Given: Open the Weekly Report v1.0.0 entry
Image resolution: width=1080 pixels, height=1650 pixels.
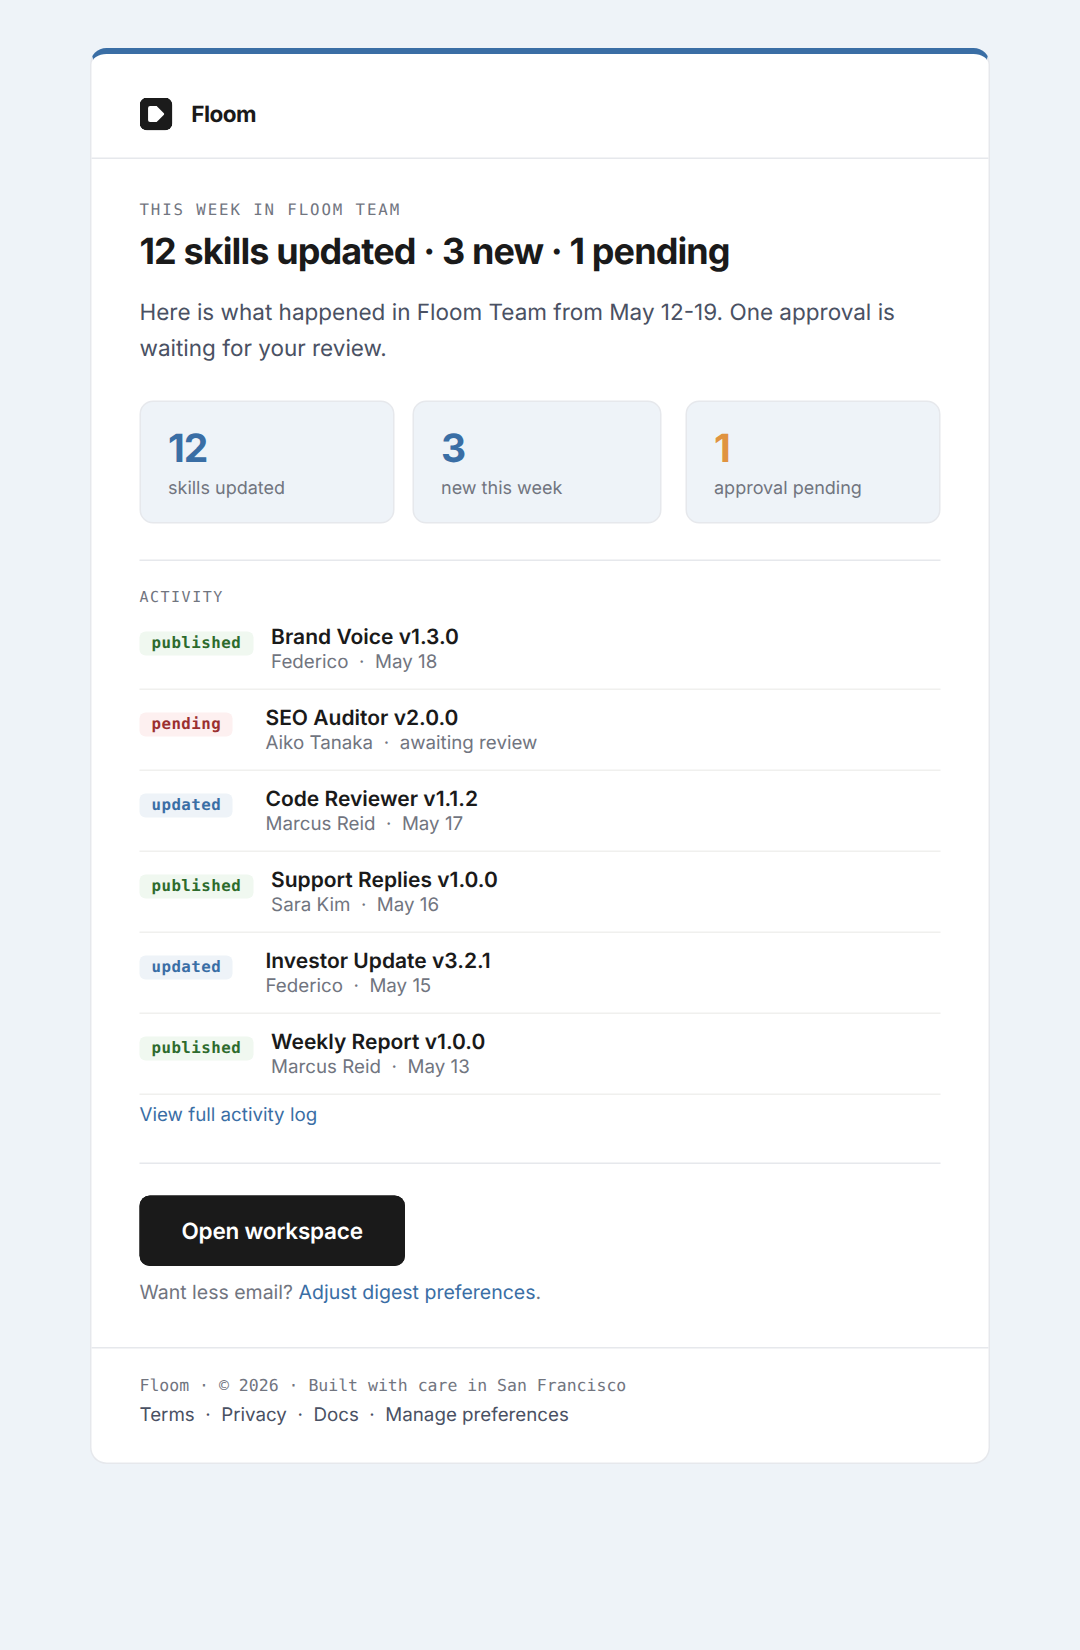Looking at the screenshot, I should pyautogui.click(x=540, y=1054).
